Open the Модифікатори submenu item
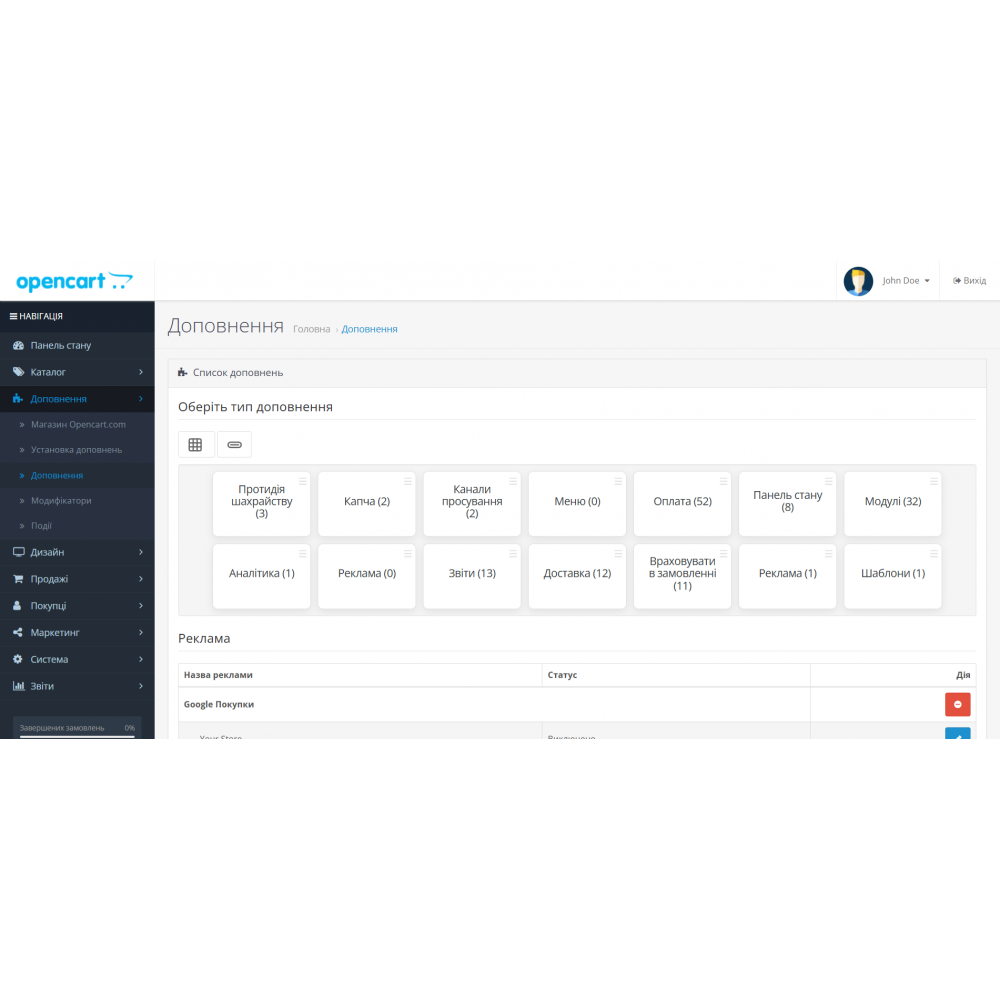This screenshot has width=1000, height=1000. (61, 500)
